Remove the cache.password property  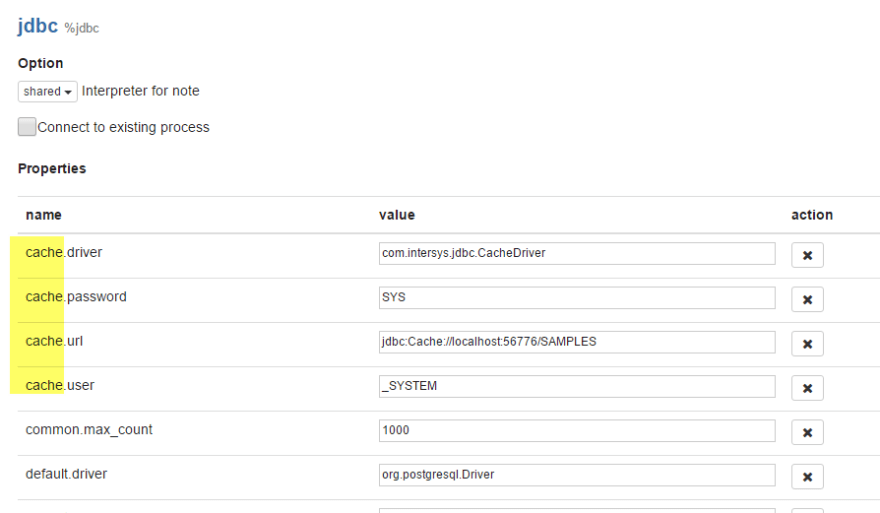coord(807,299)
